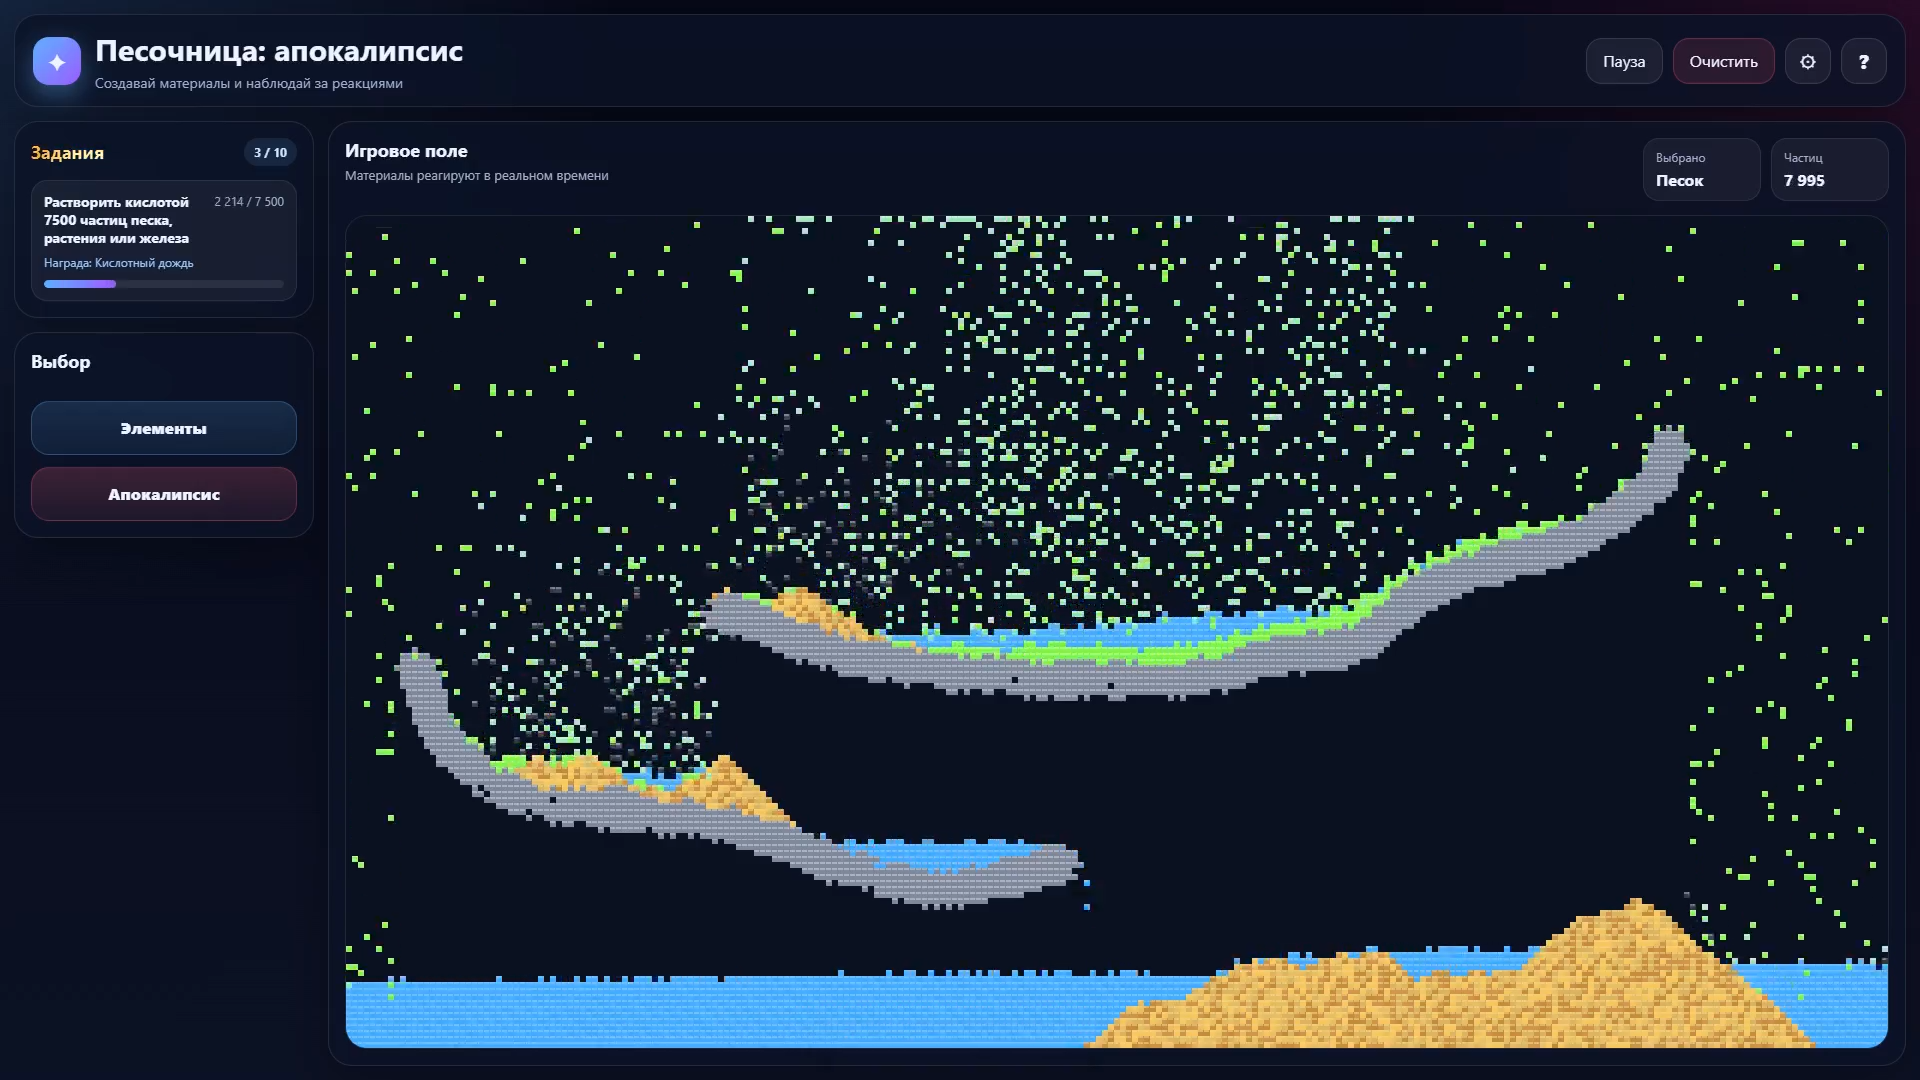The width and height of the screenshot is (1920, 1080).
Task: Click the Задания panel heading
Action: (x=67, y=153)
